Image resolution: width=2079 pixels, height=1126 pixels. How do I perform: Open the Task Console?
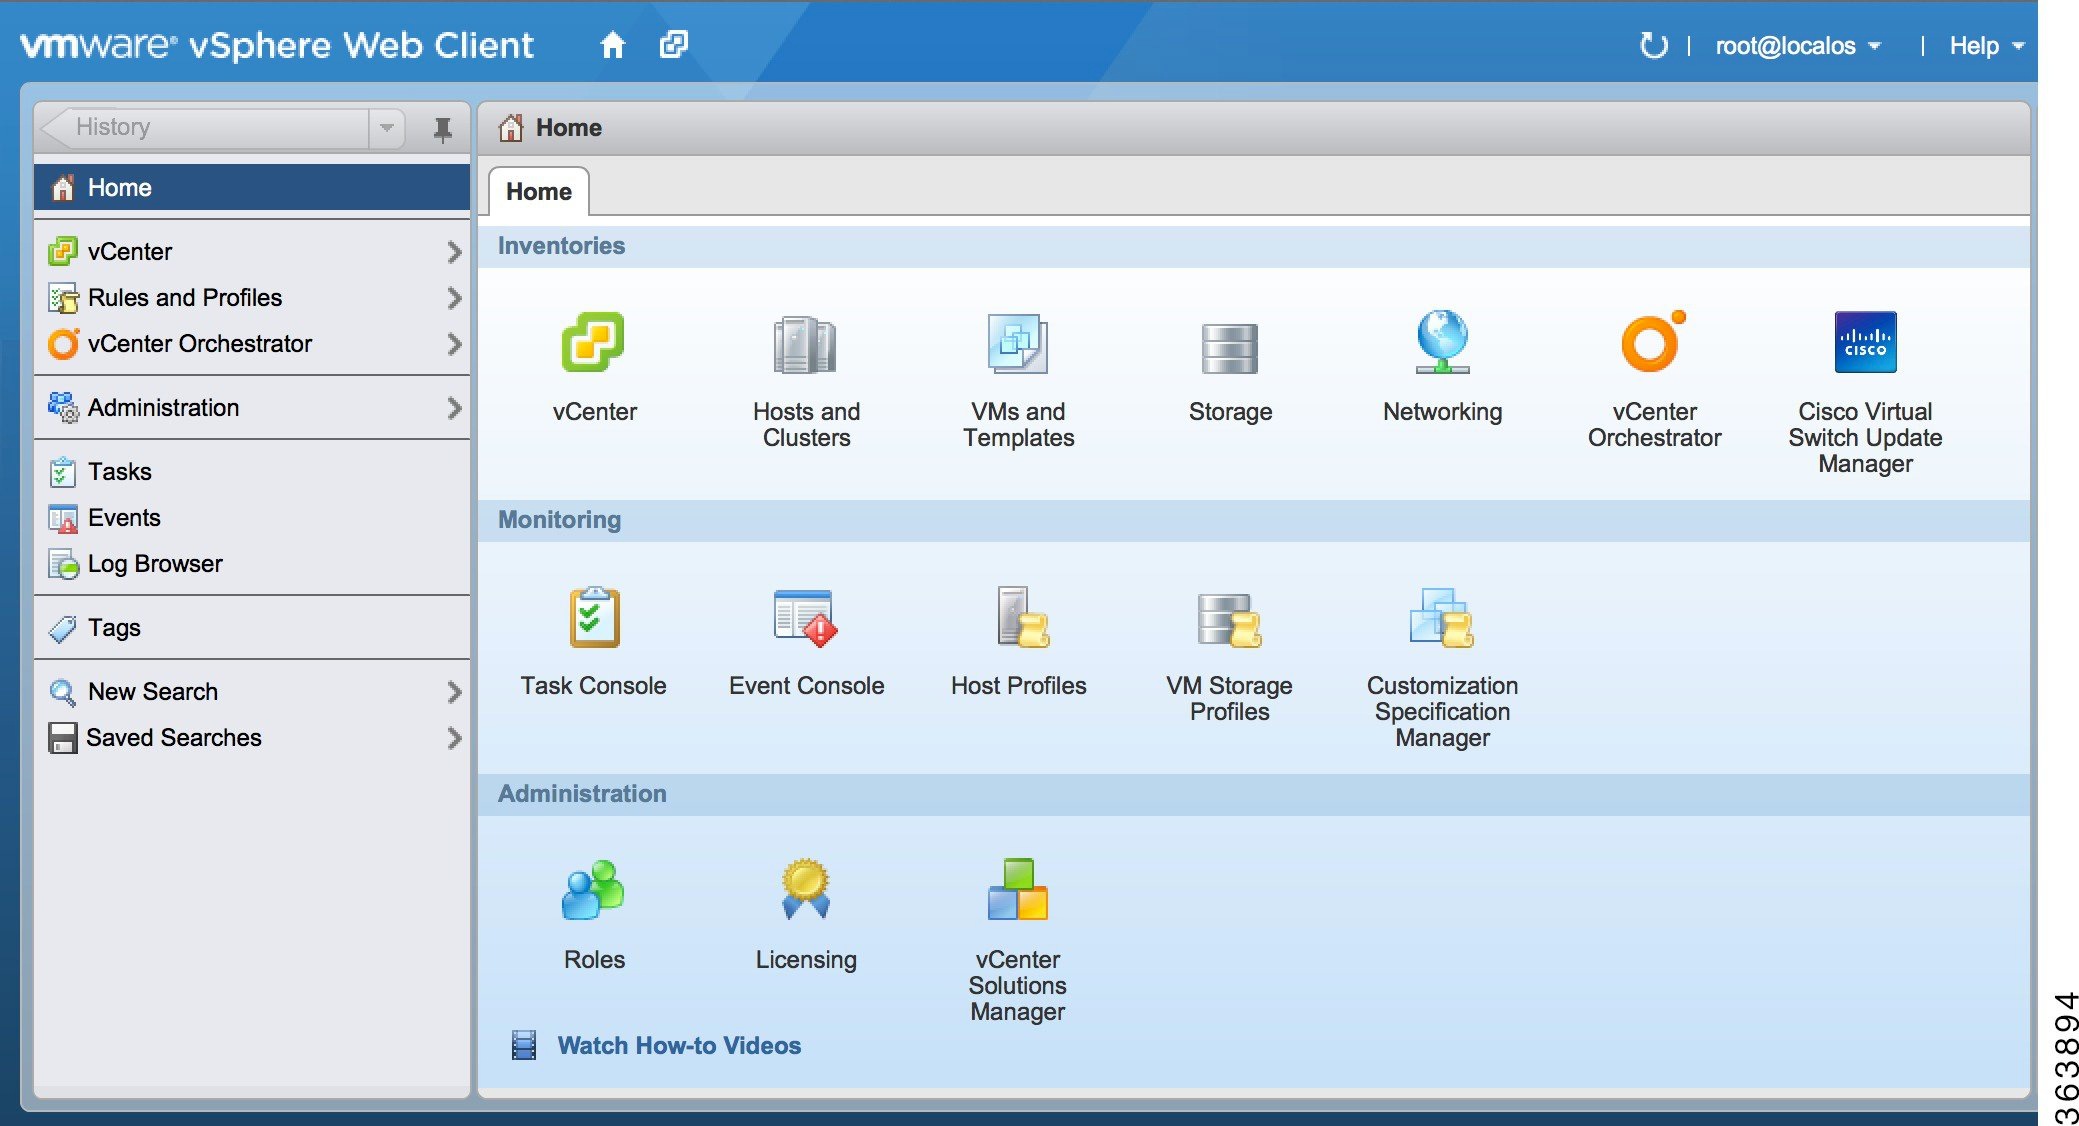click(x=593, y=640)
